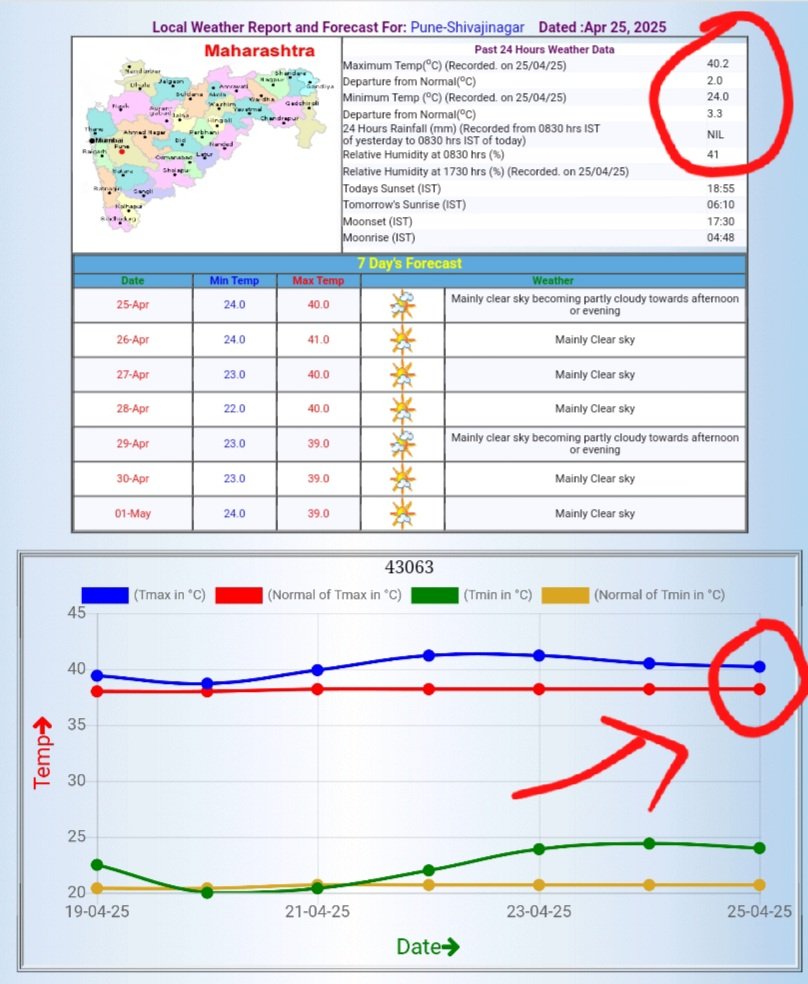This screenshot has height=984, width=808.
Task: Click the Tmax point for 25-04-25
Action: coord(759,666)
